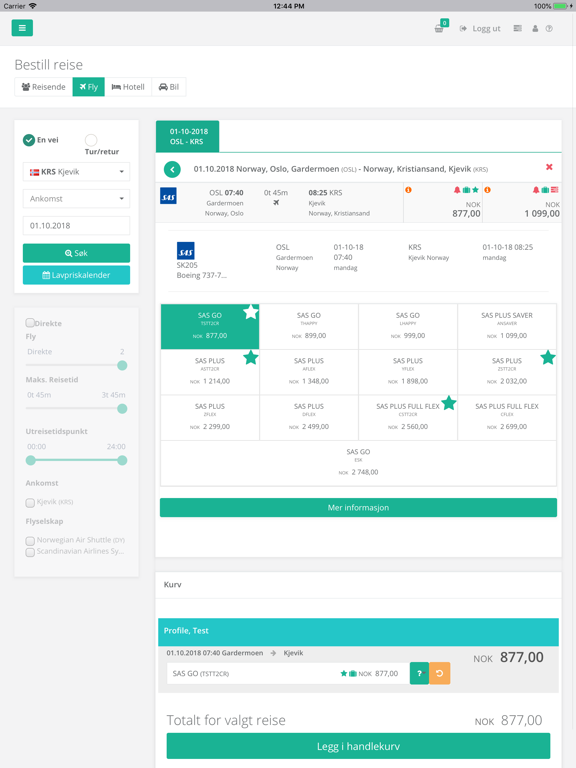Screen dimensions: 576x768
Task: Select SAS PLUS FULL FLEX CFLEX 2 699,00
Action: (x=507, y=417)
